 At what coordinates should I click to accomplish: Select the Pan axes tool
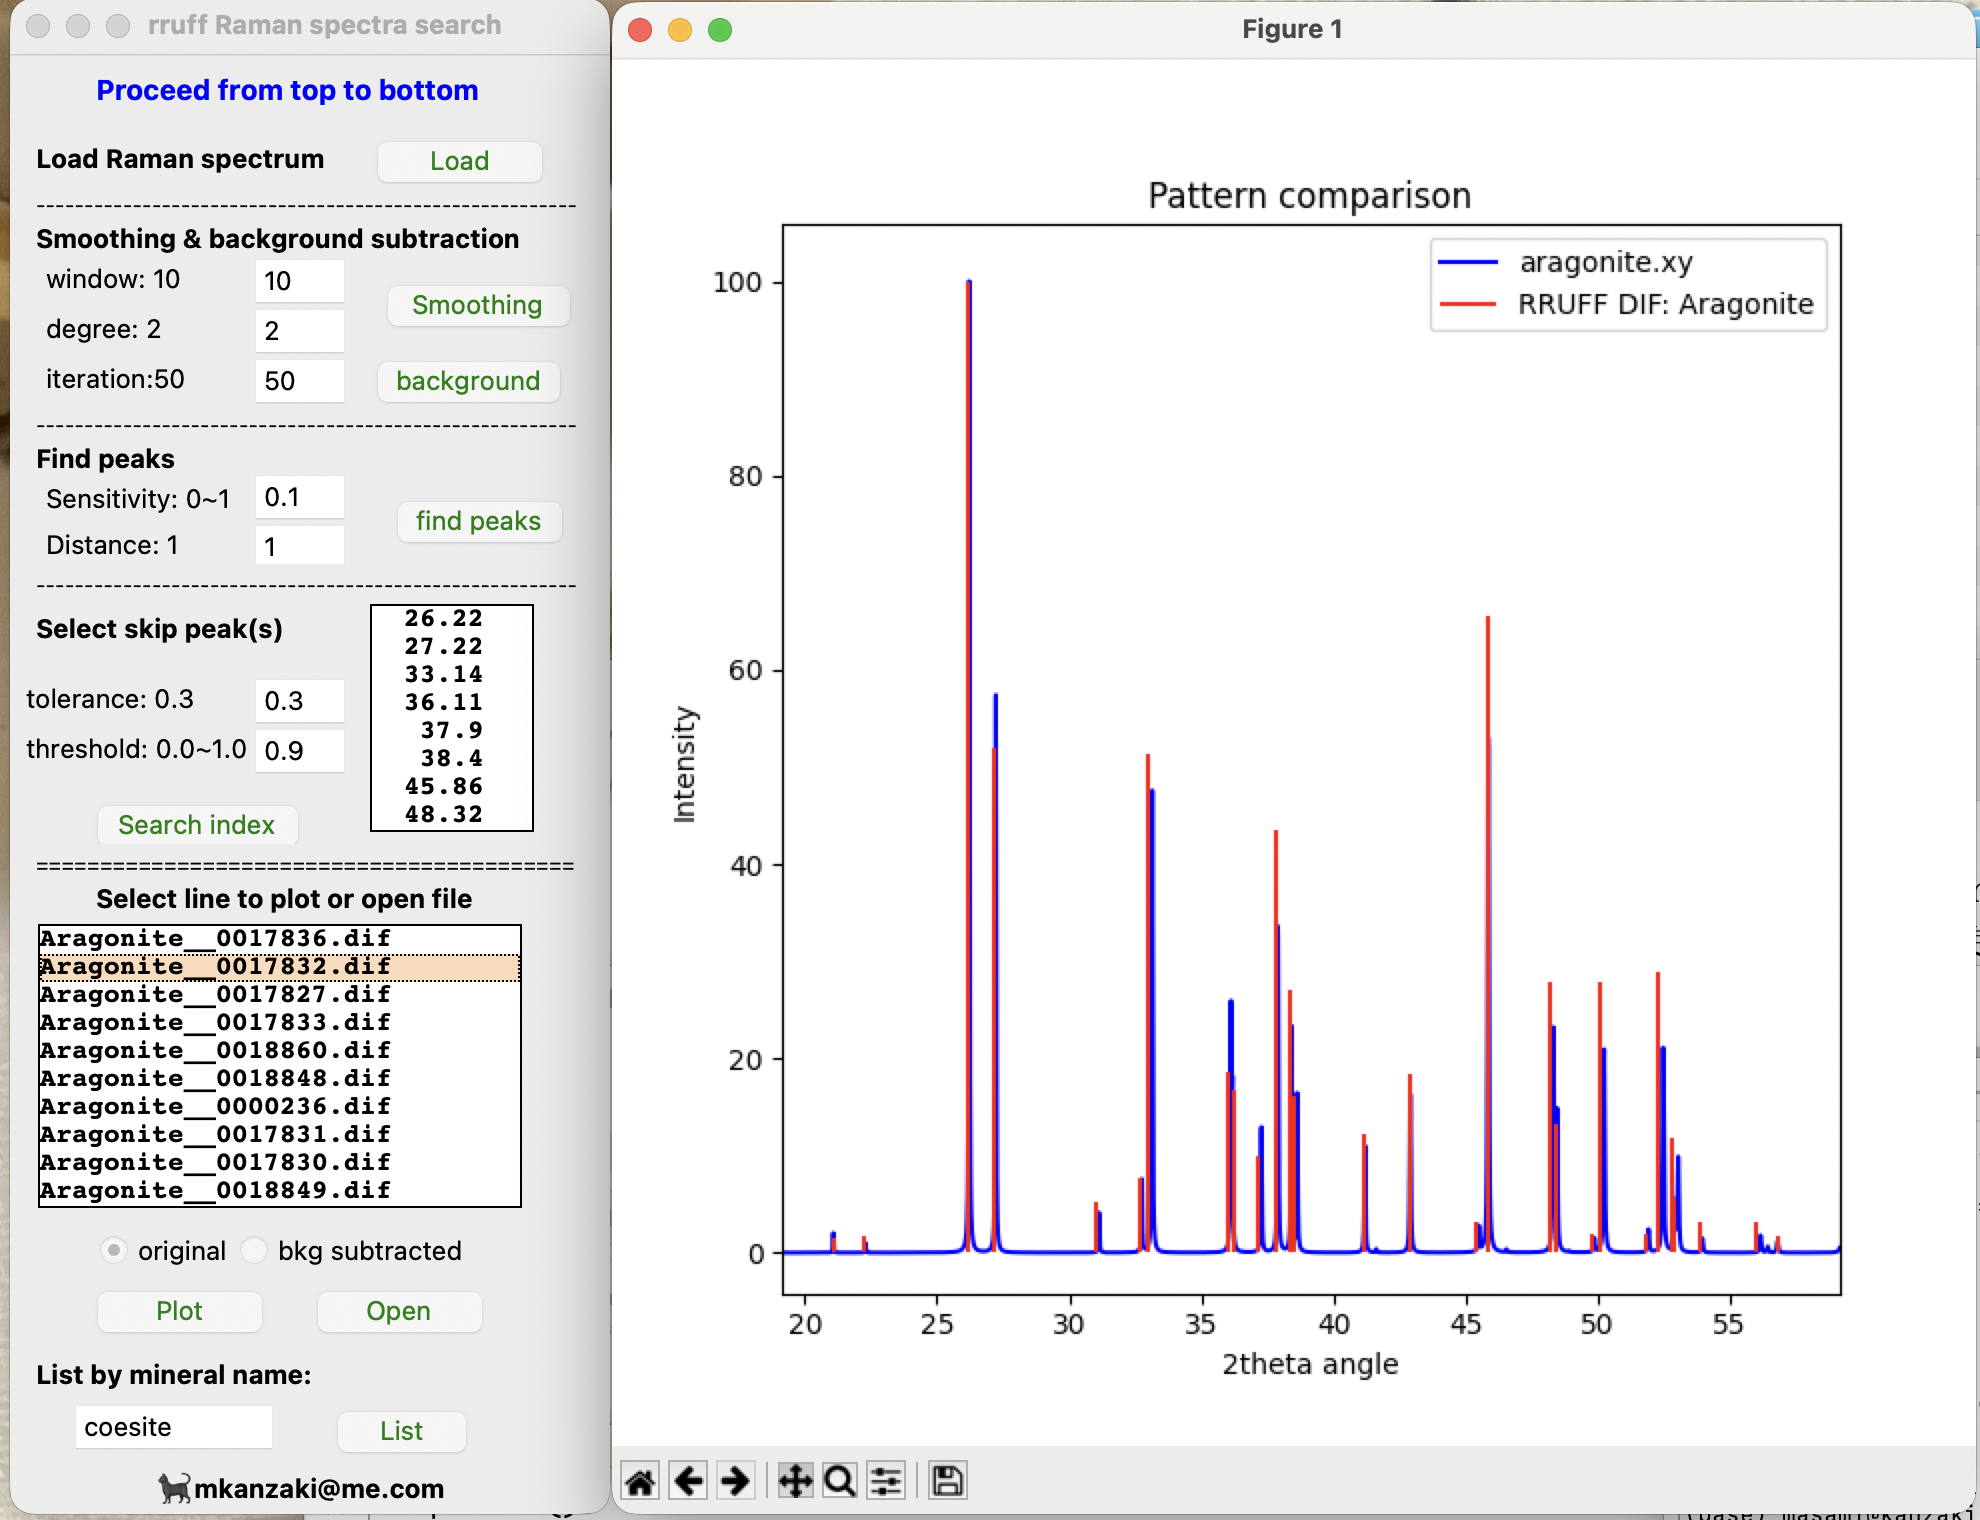[x=795, y=1481]
